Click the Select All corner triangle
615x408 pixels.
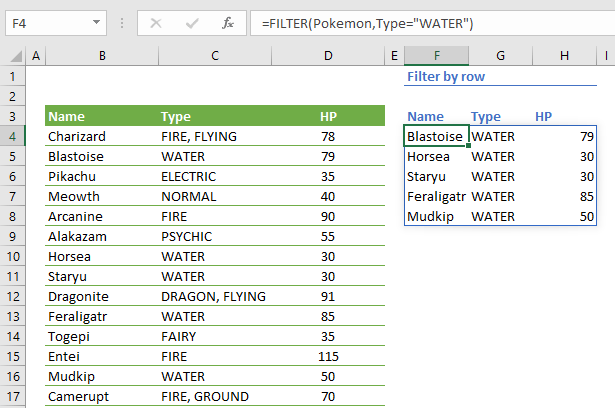coord(15,56)
